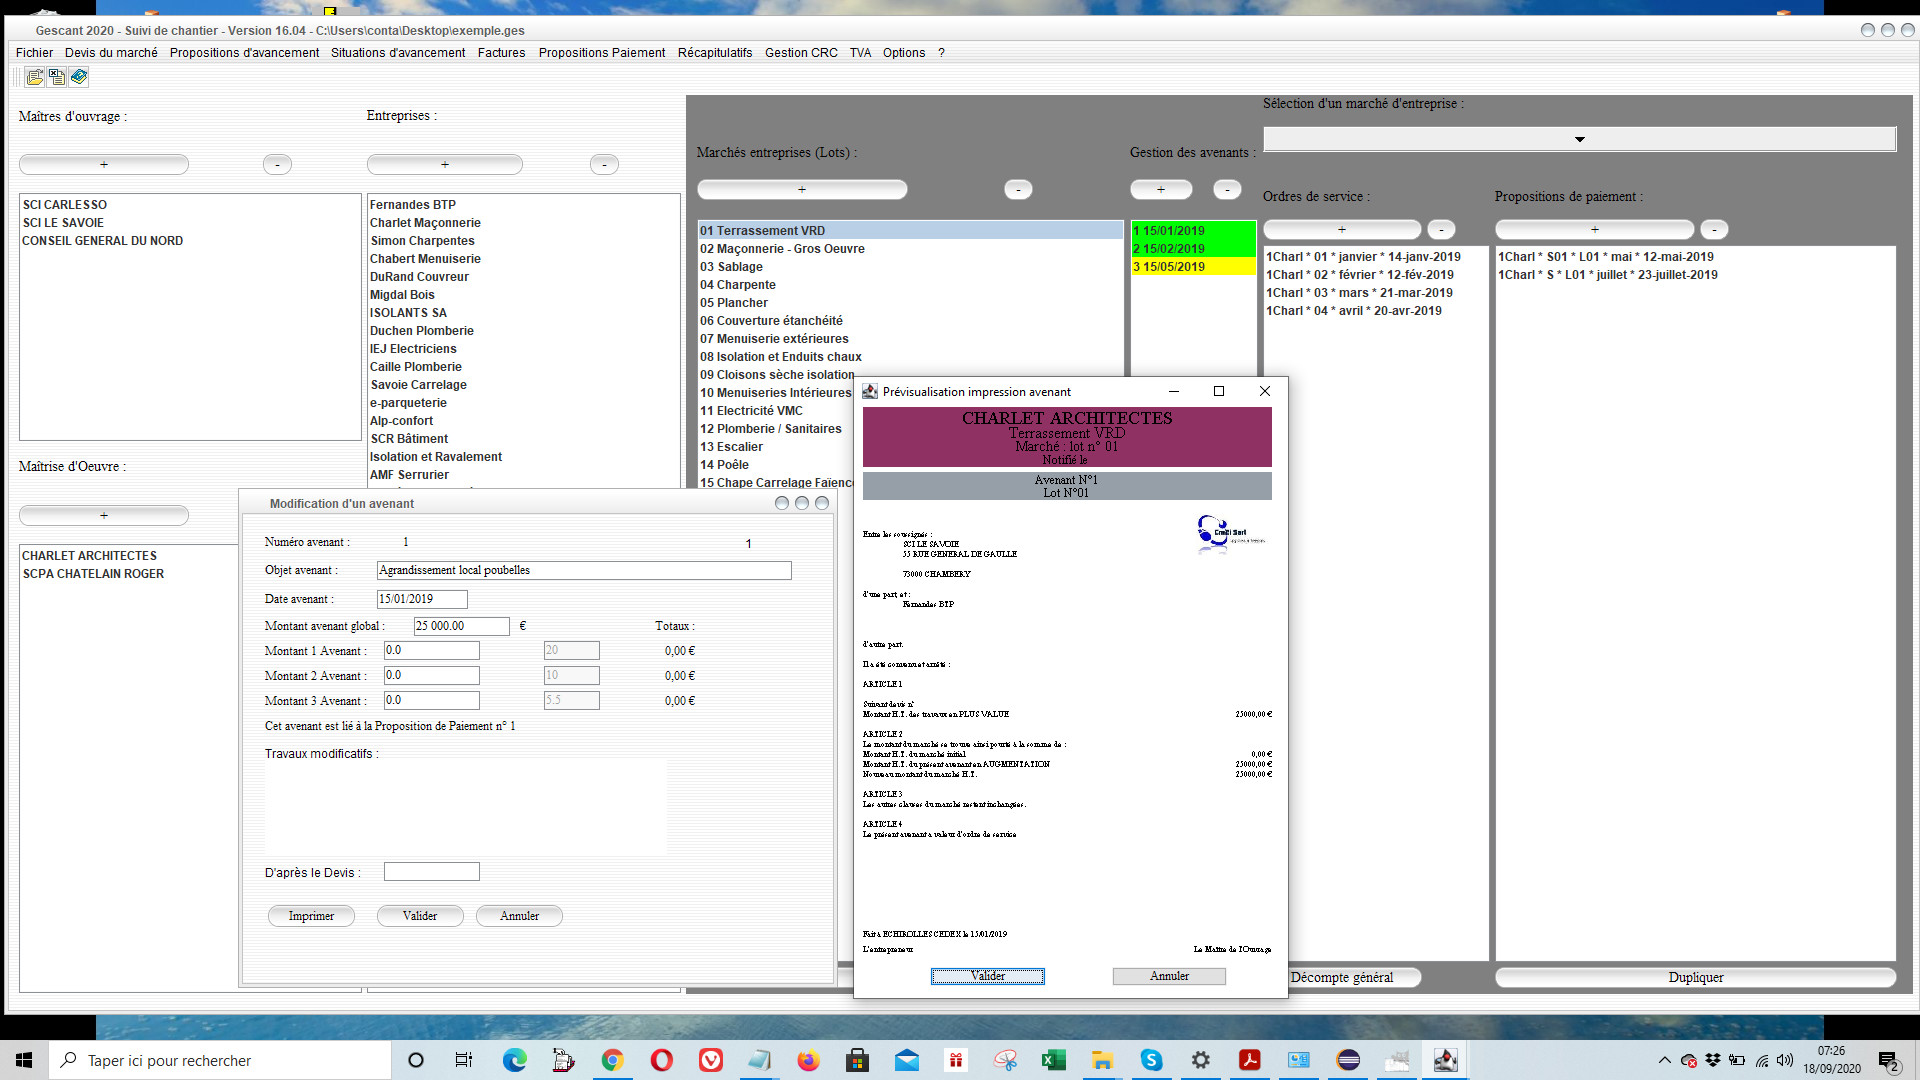Click the Date avenant field
The image size is (1920, 1080).
[422, 599]
